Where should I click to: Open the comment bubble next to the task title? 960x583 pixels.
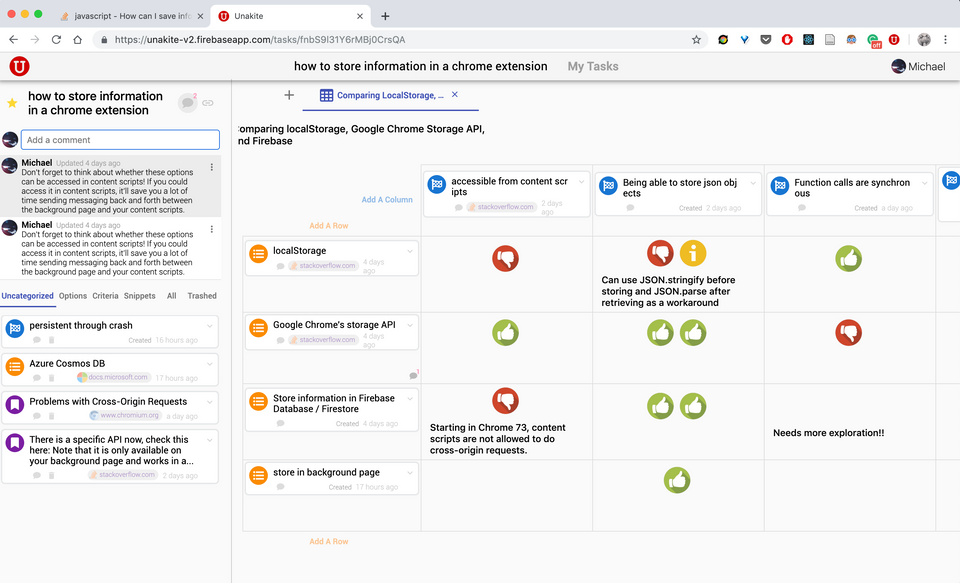tap(190, 103)
